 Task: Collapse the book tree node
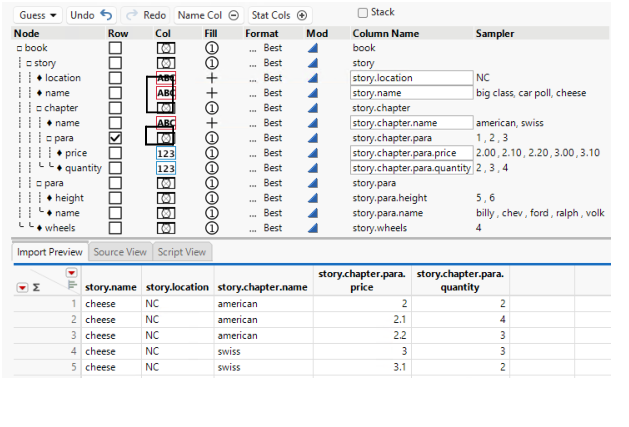19,49
